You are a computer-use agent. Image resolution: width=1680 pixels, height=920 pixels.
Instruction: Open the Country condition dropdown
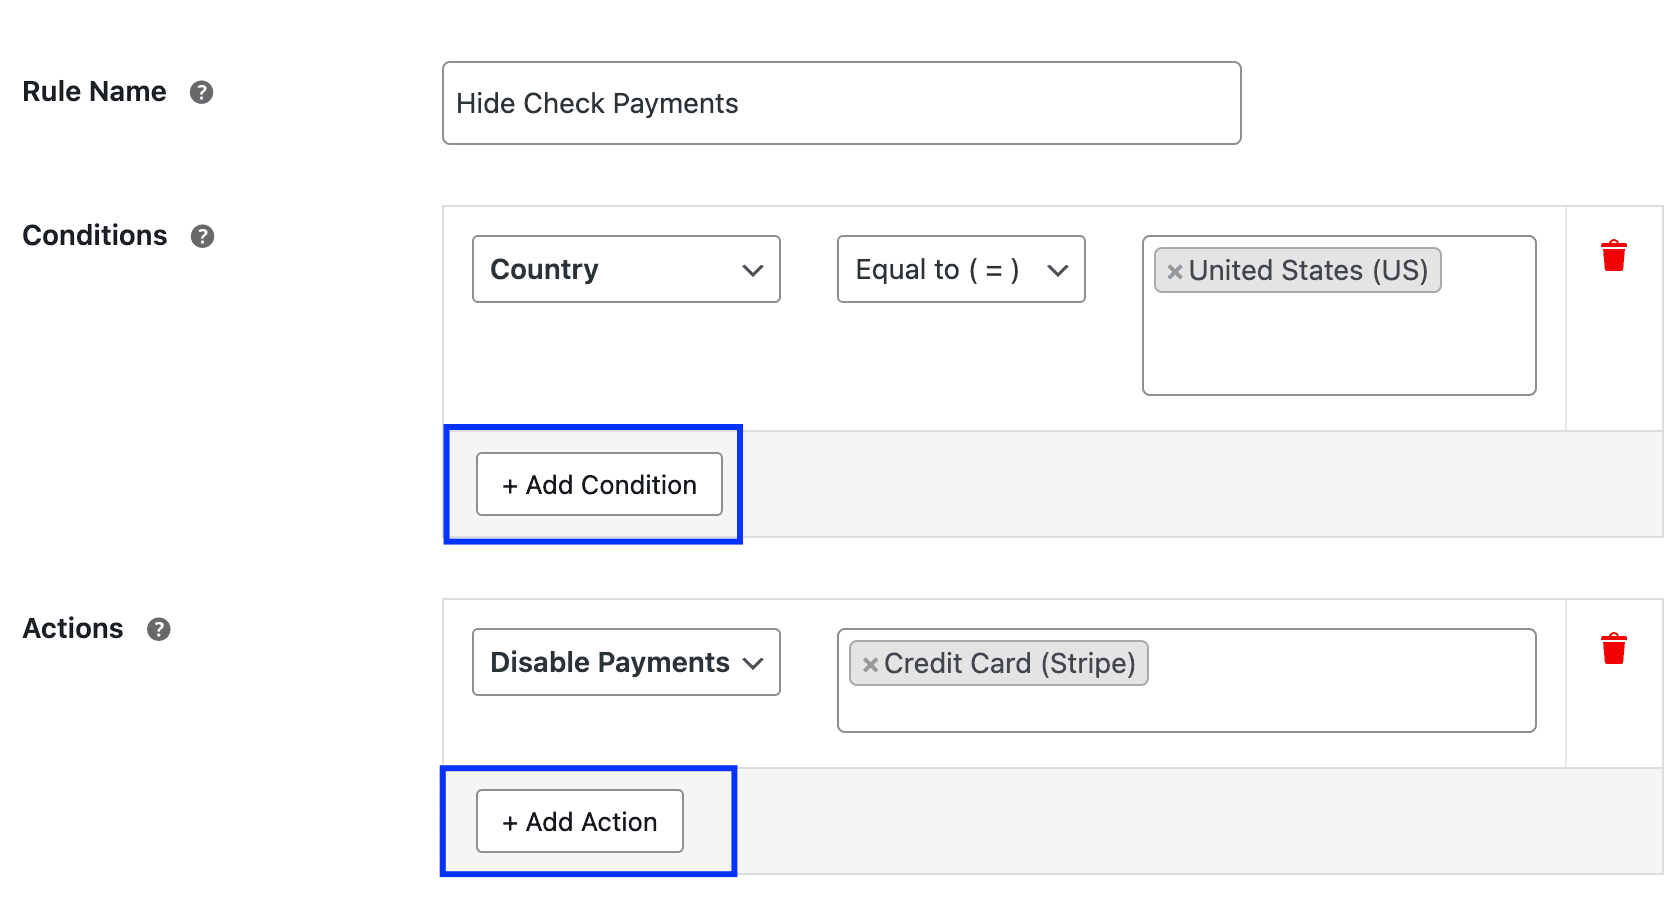tap(625, 269)
